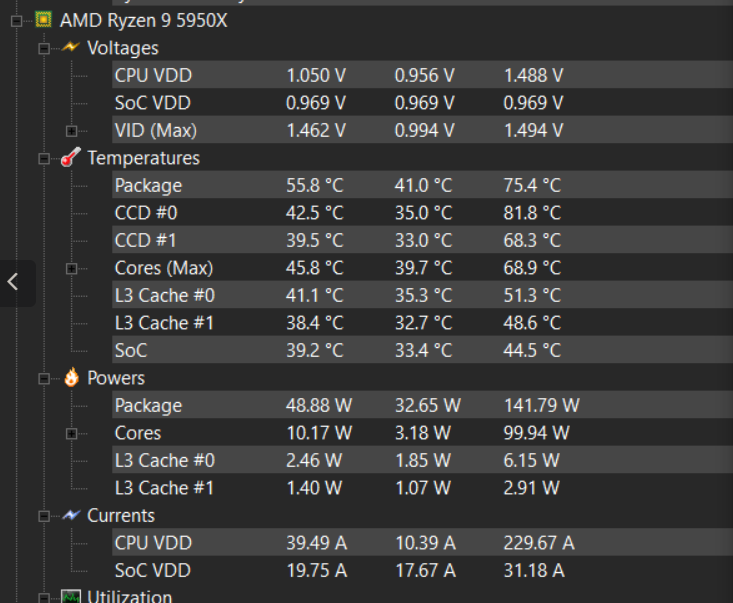Select the SoC temperature row label
733x603 pixels.
coord(131,351)
